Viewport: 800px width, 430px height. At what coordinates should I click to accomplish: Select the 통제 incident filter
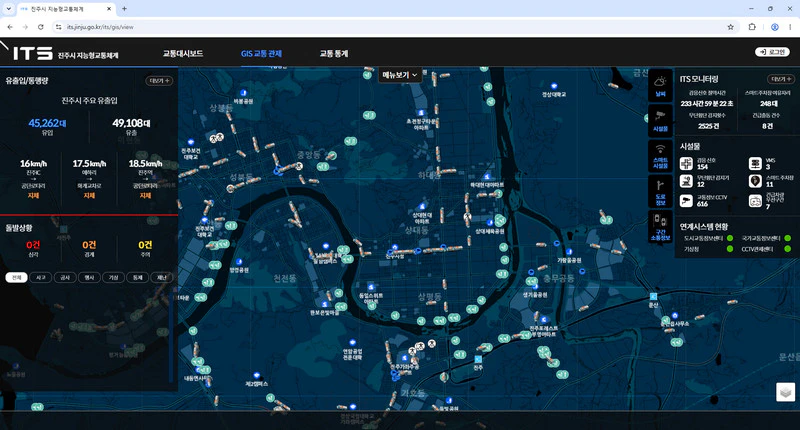point(138,277)
